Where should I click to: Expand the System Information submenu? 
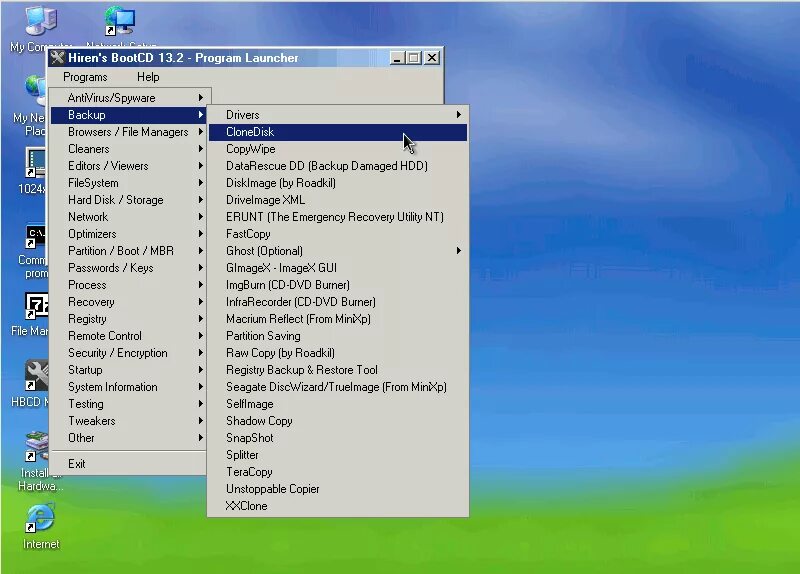tap(130, 387)
